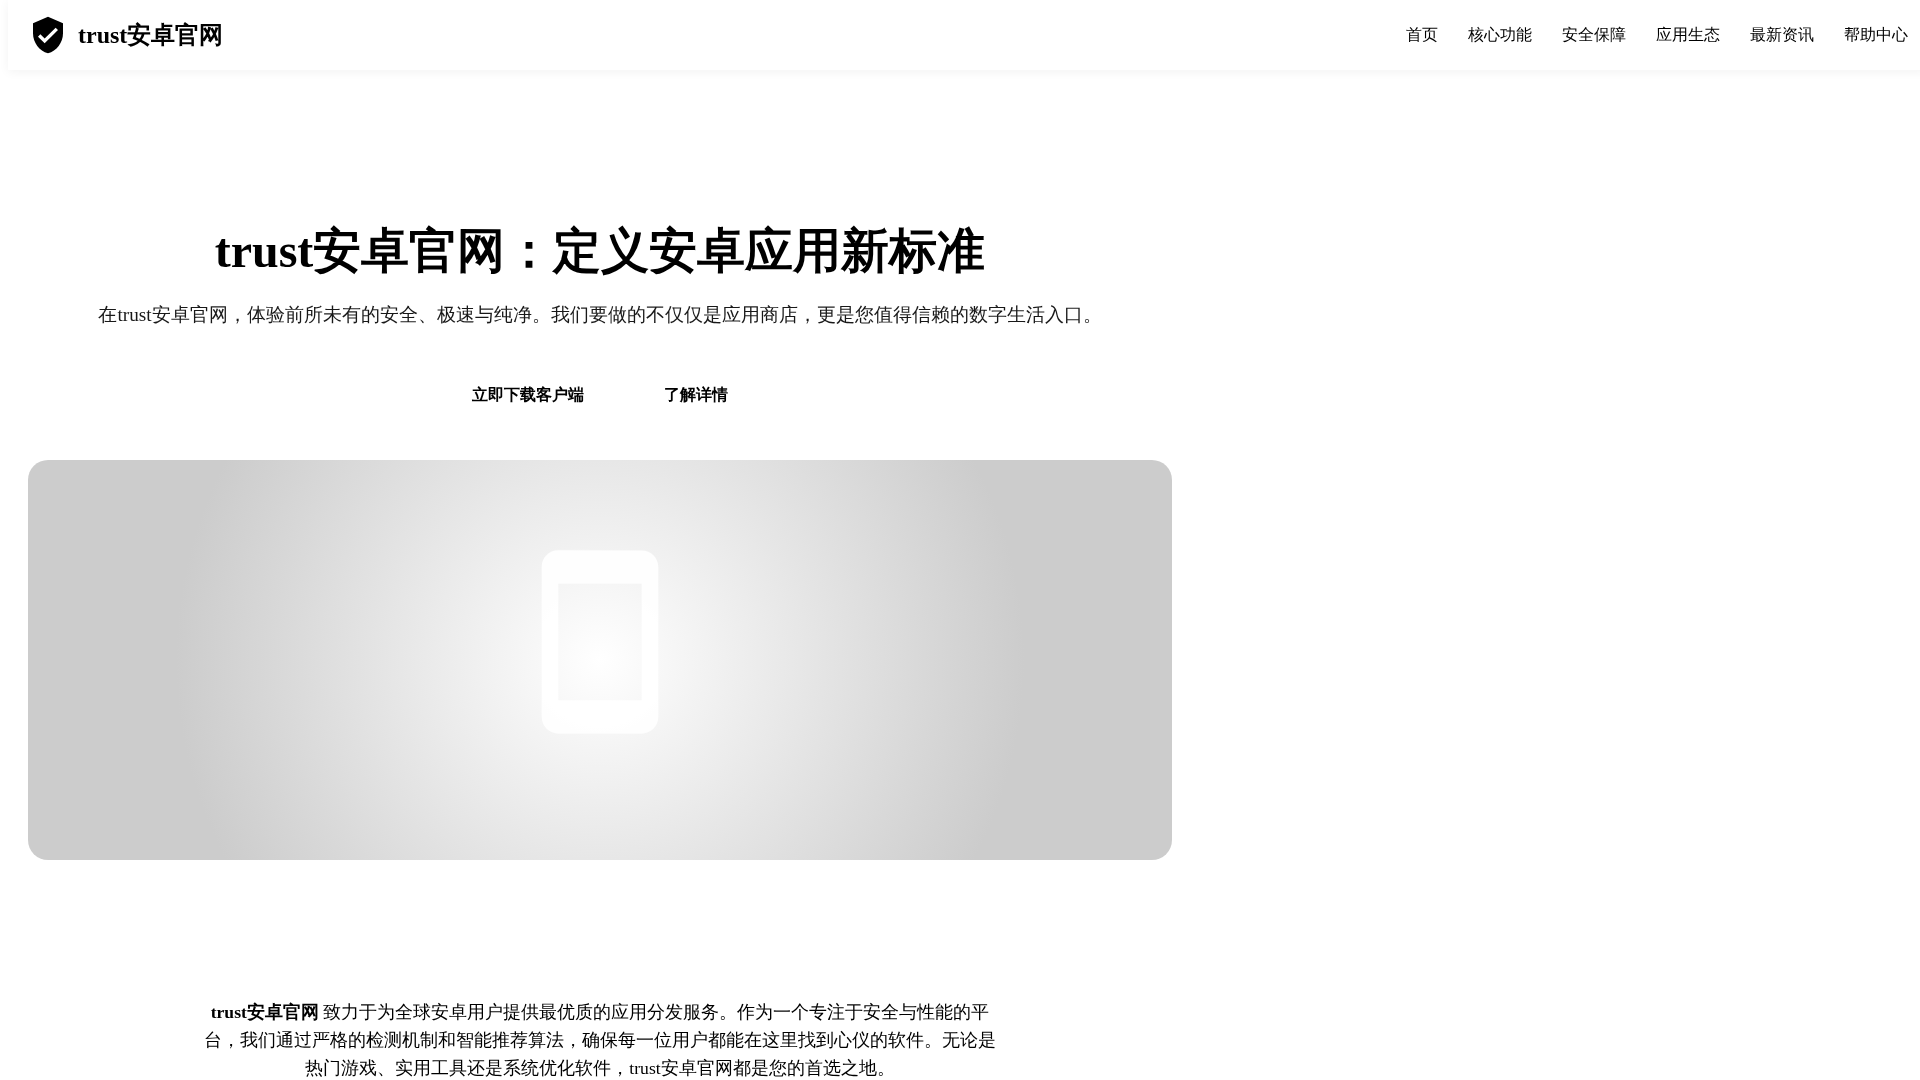This screenshot has width=1920, height=1080.
Task: Click the subtitle starting 在trust安卓官网，体验前所未有
Action: (600, 315)
